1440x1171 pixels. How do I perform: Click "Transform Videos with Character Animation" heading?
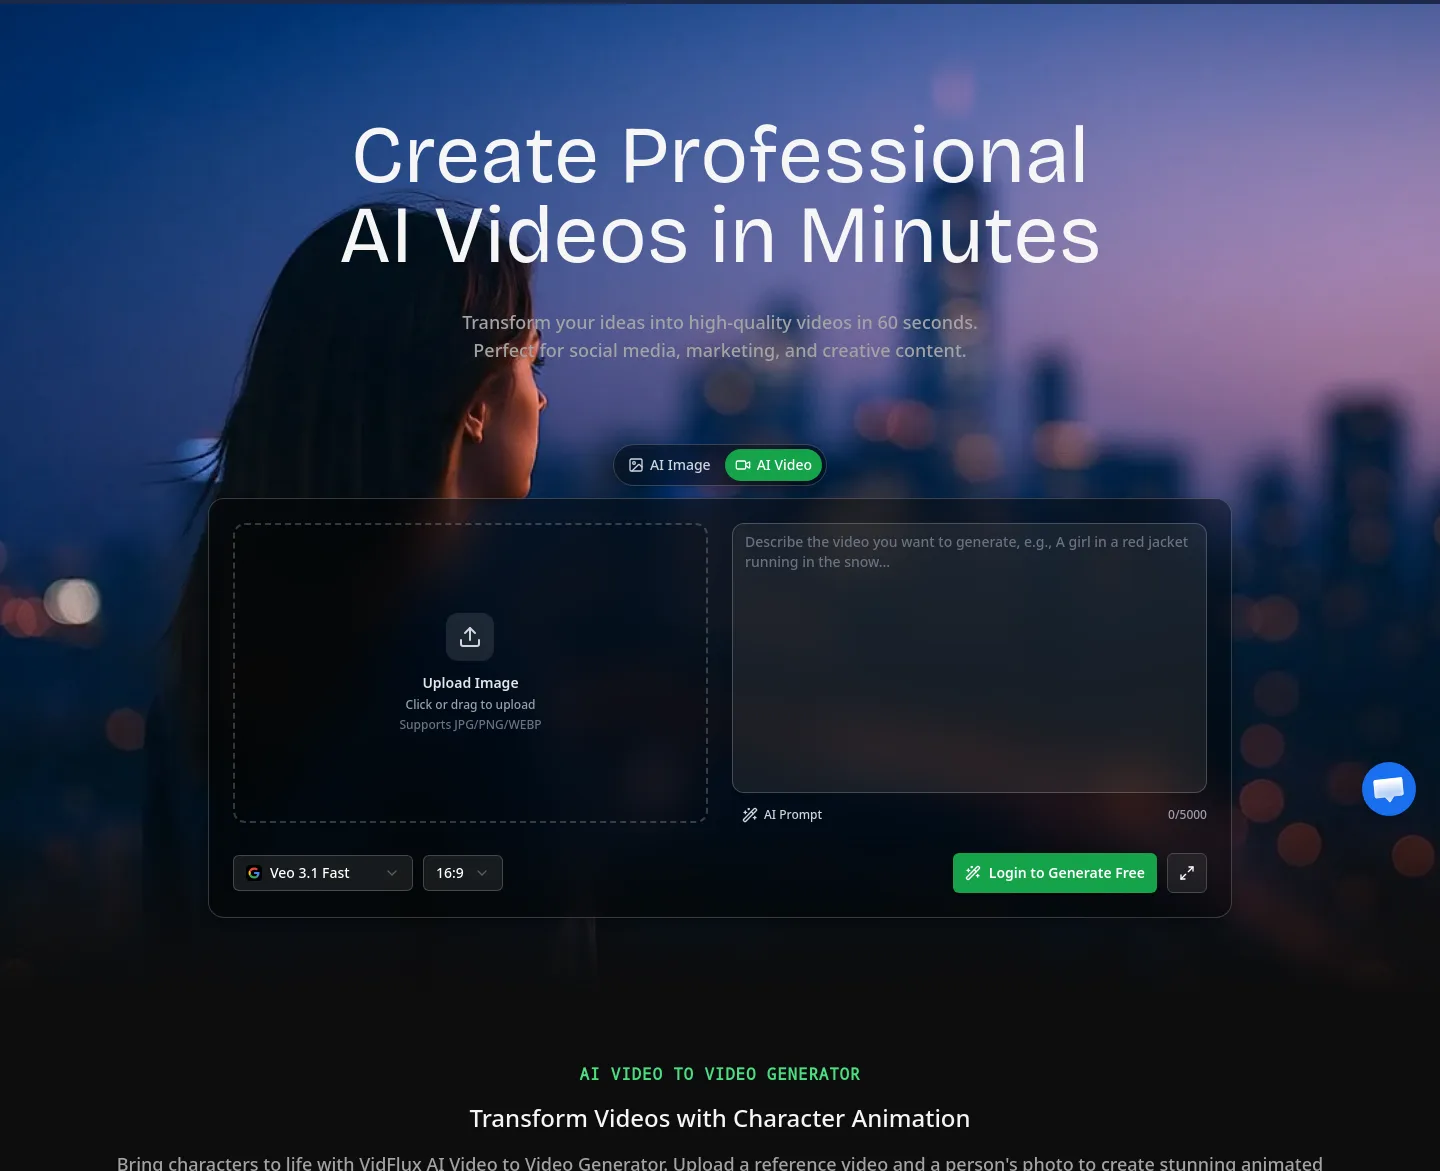tap(720, 1118)
